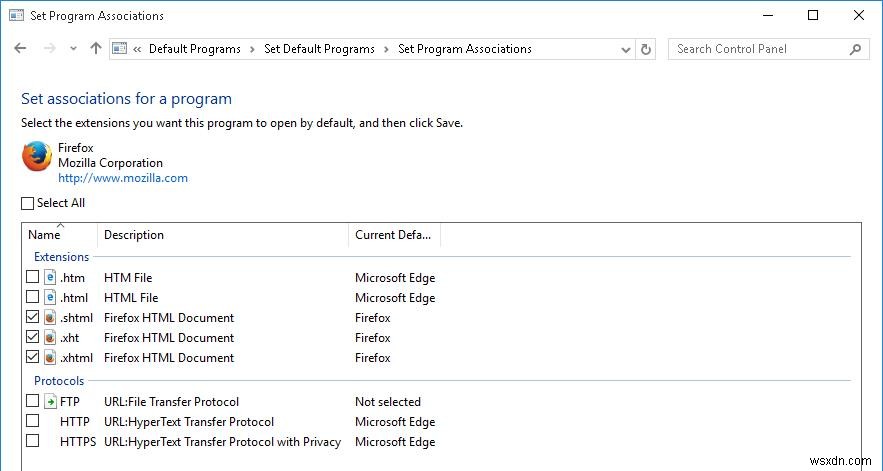
Task: Maximize the Set Program Associations window
Action: coord(813,15)
